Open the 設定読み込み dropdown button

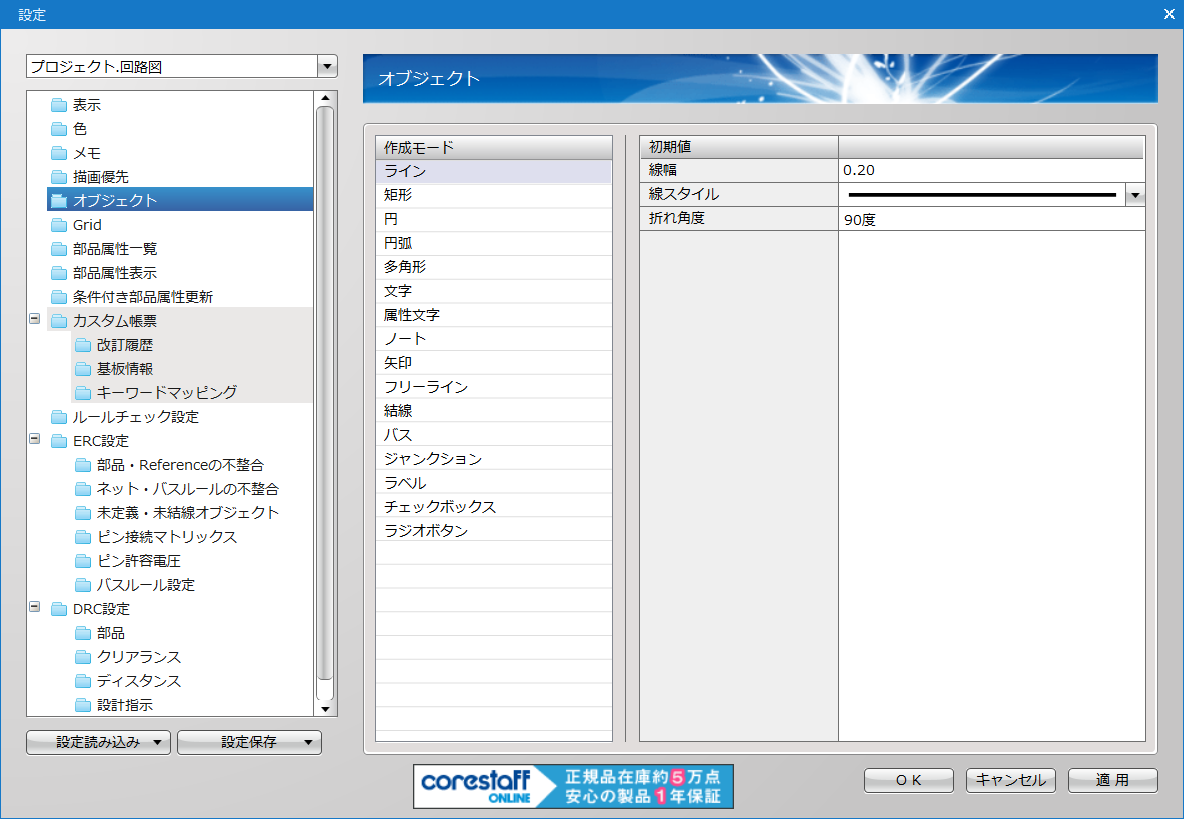(158, 742)
